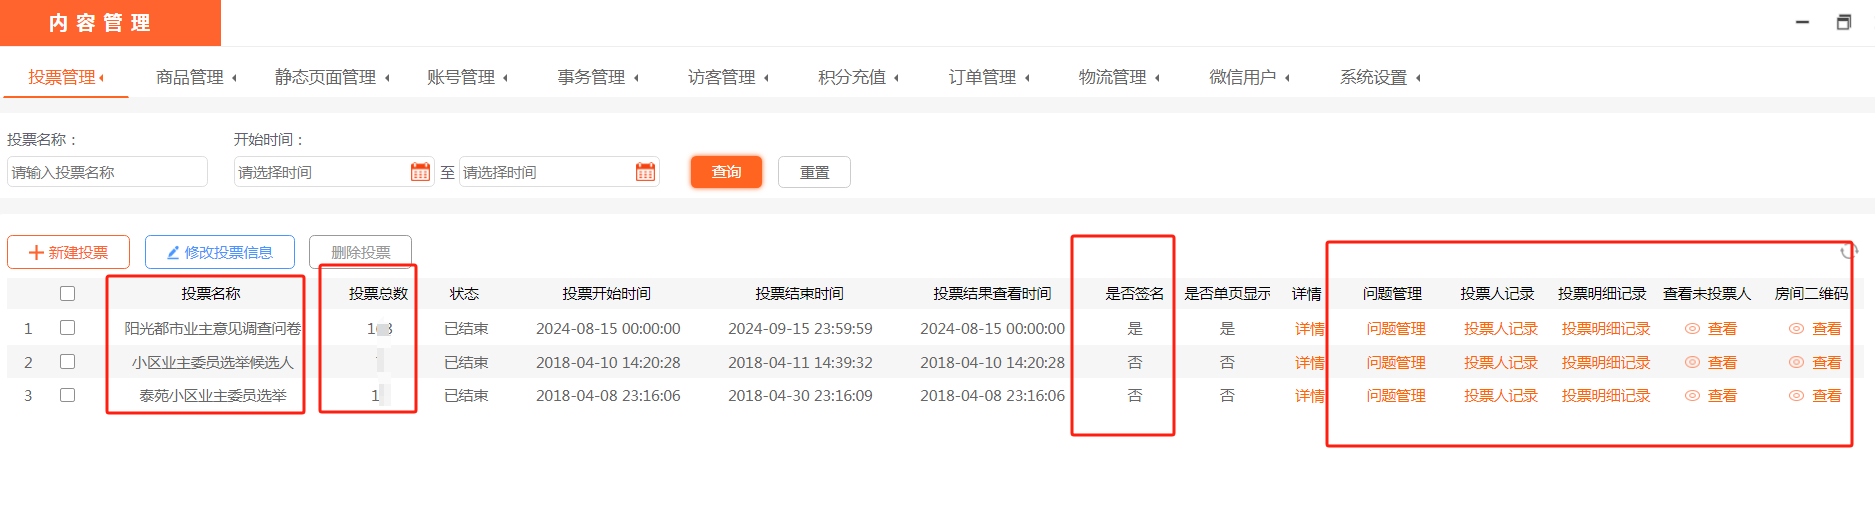Screen dimensions: 1875x524
Task: Check the box for 阳光都市业主意见调查问卷 row
Action: pyautogui.click(x=67, y=328)
